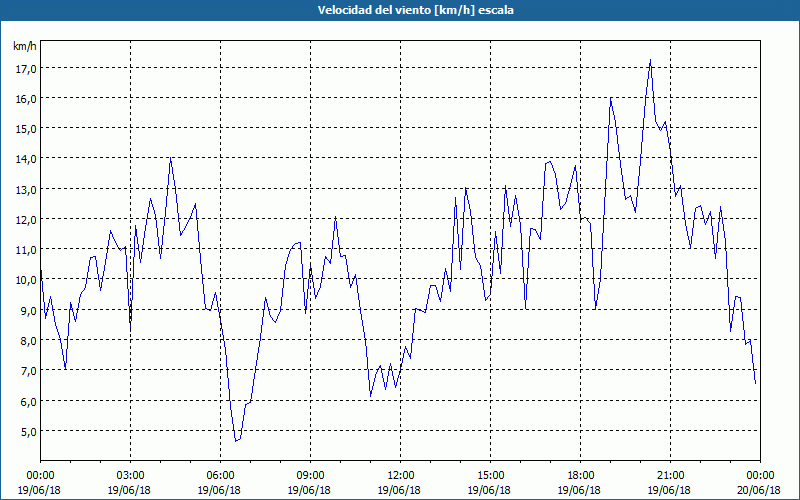800x500 pixels.
Task: Select the '15,0' y-axis value
Action: pos(26,129)
